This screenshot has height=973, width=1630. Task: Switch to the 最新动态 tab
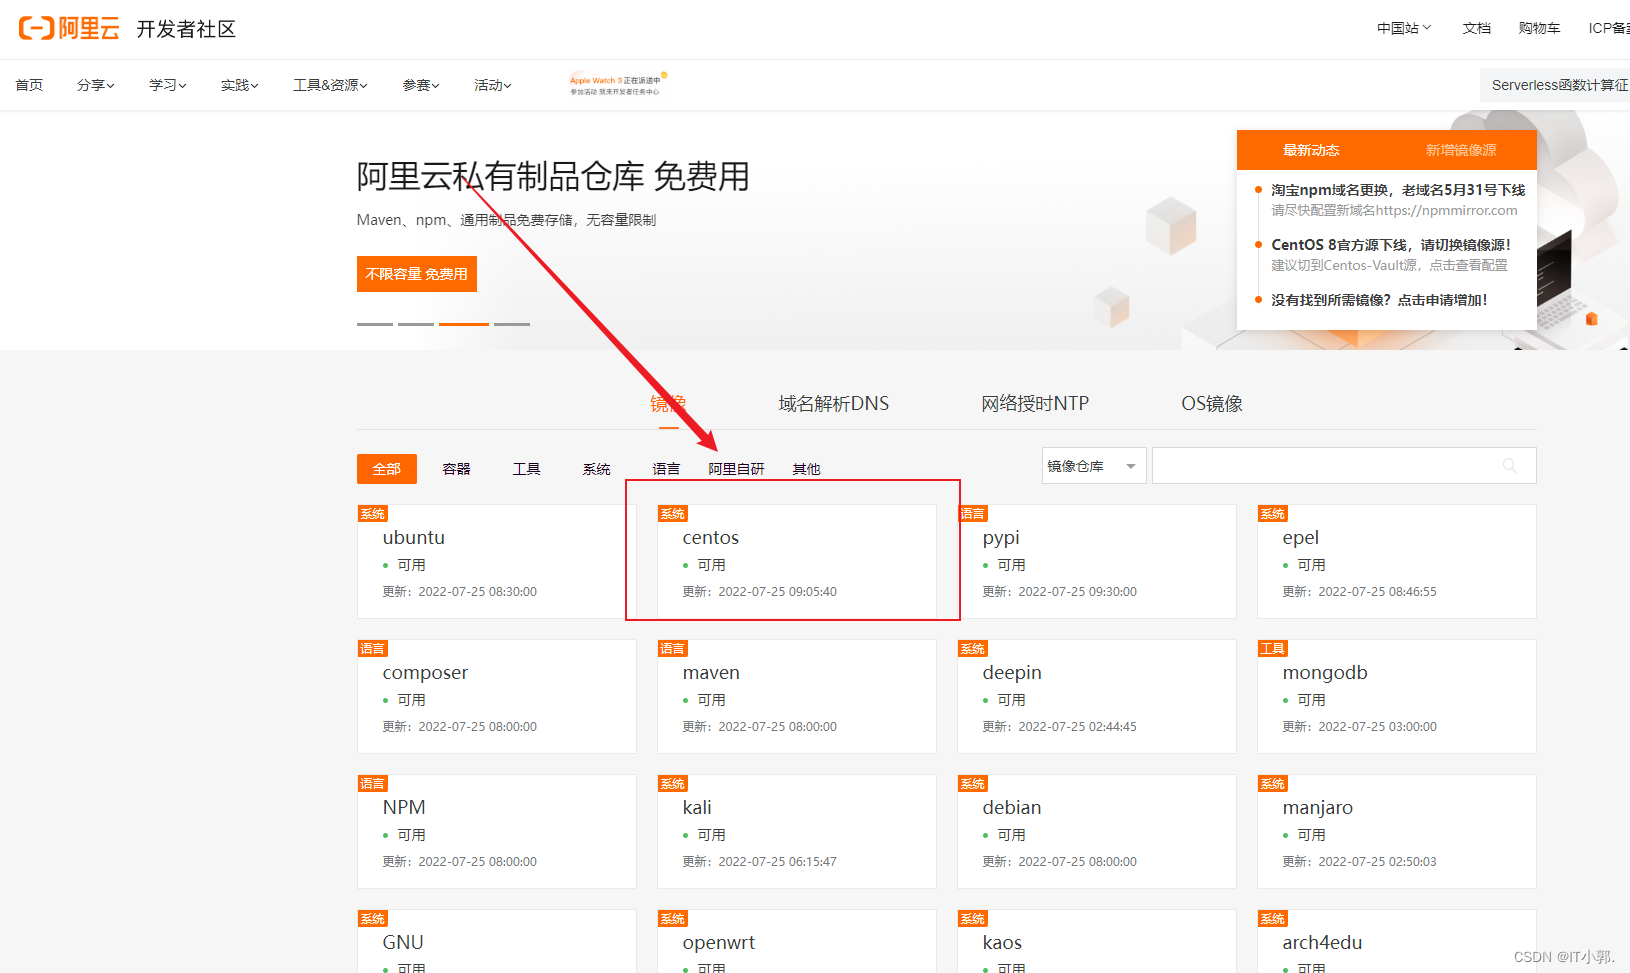[1311, 150]
